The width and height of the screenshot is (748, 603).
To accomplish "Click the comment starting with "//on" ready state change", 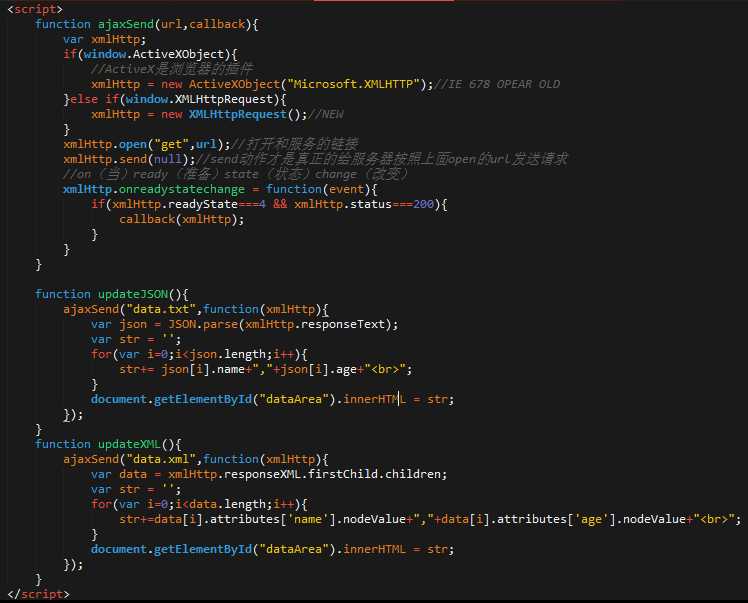I will coord(235,174).
